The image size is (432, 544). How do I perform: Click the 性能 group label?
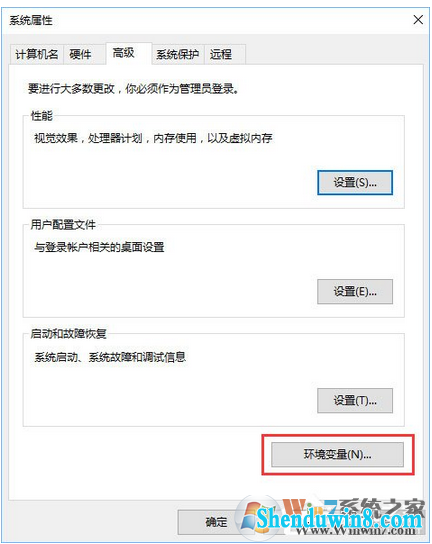pos(41,116)
